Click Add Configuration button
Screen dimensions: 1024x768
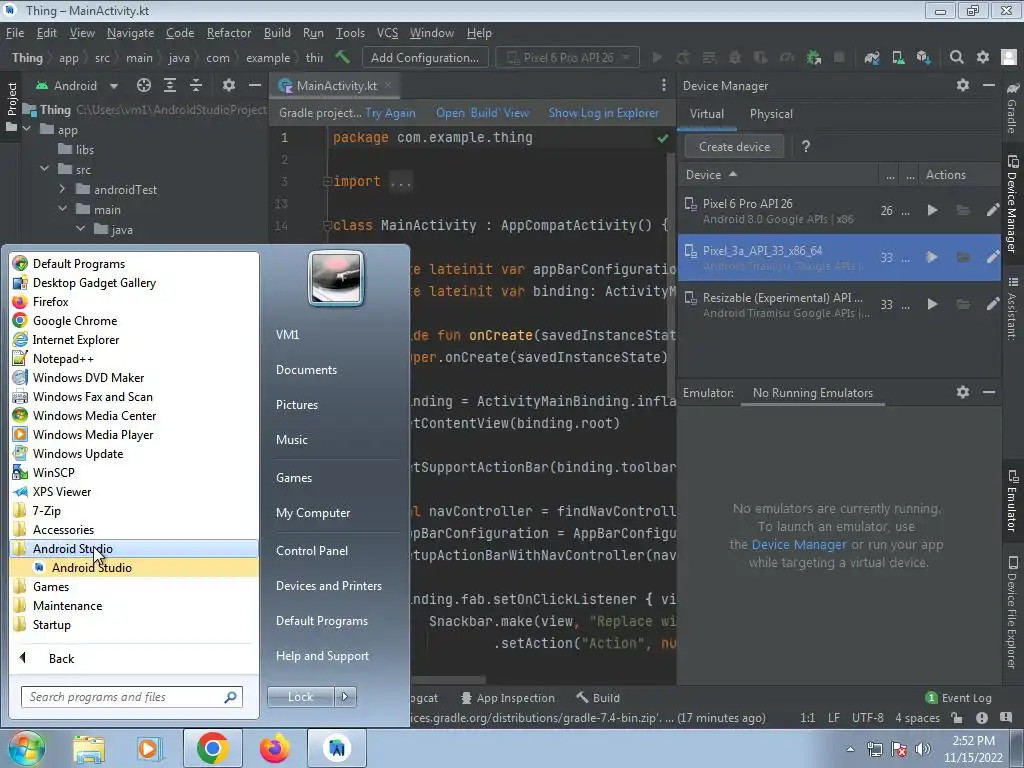click(424, 57)
